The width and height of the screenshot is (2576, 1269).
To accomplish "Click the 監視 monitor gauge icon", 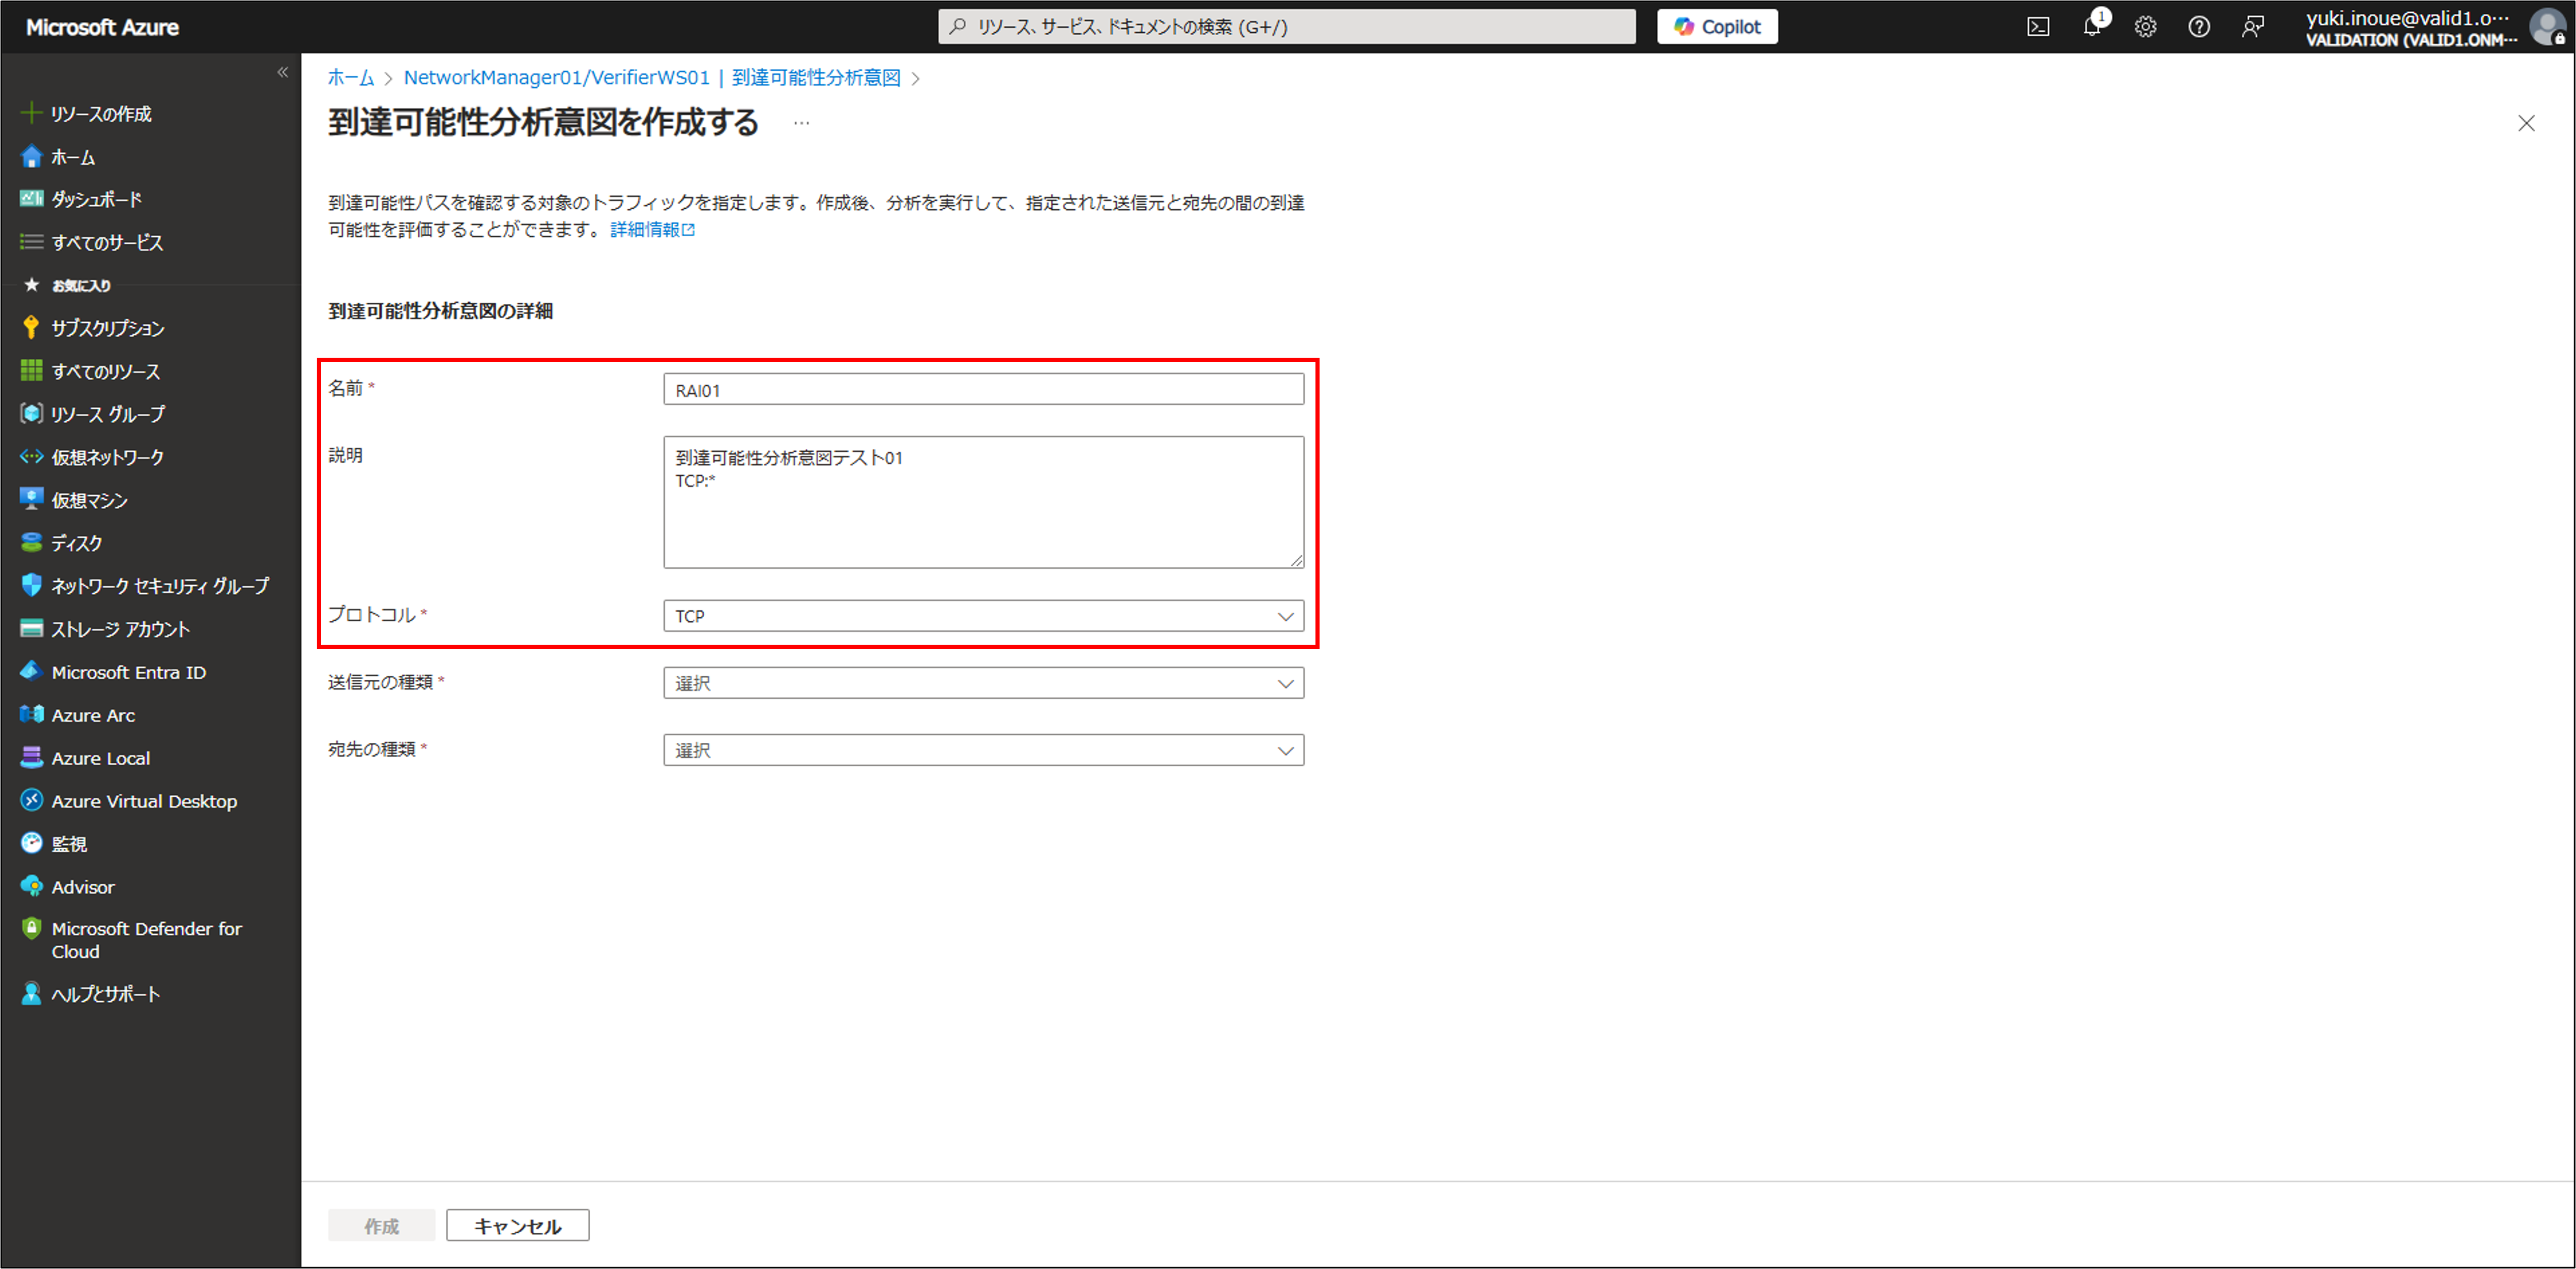I will tap(32, 843).
